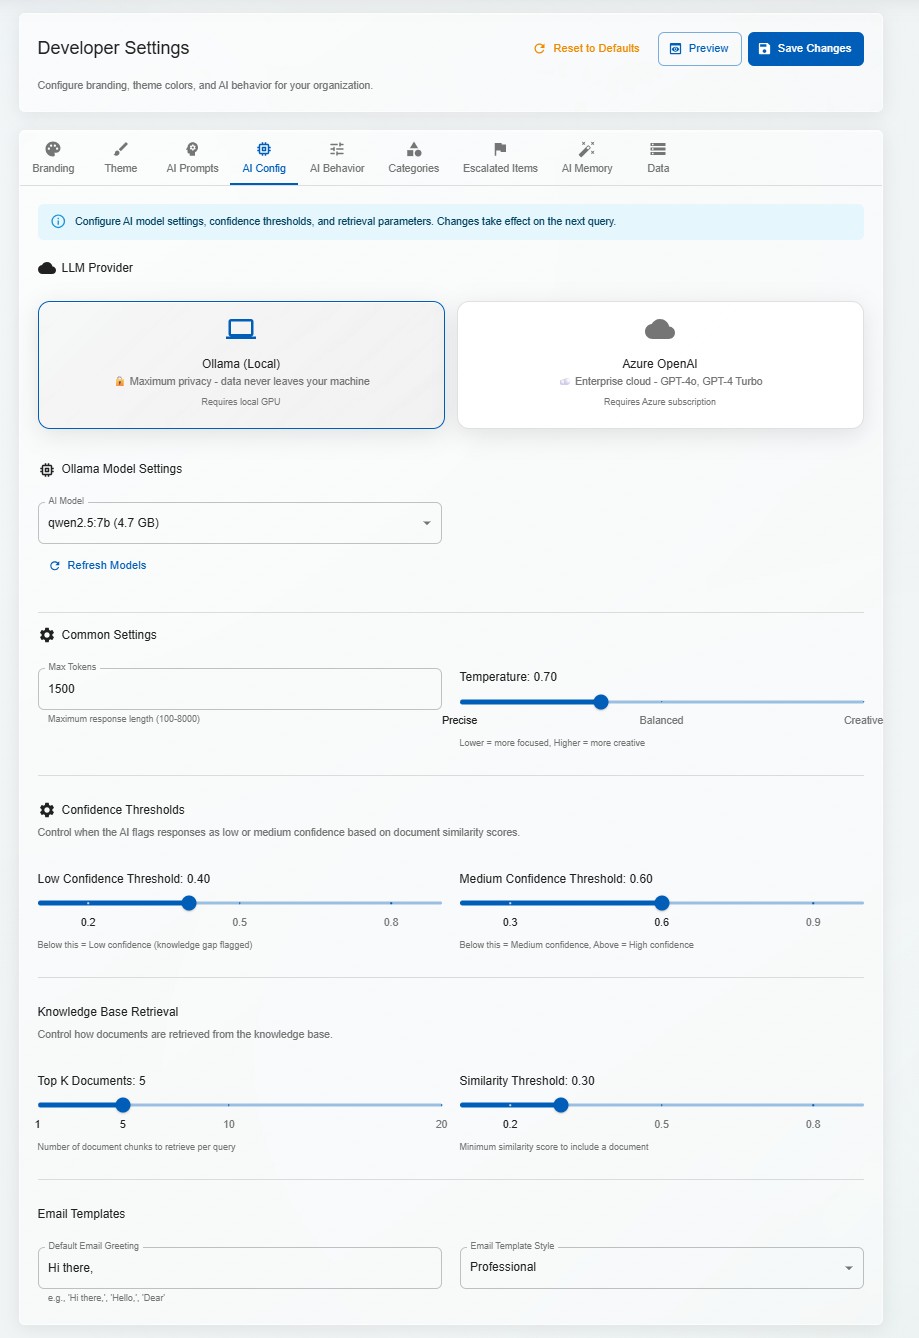919x1338 pixels.
Task: Click the Save Changes button
Action: [x=805, y=48]
